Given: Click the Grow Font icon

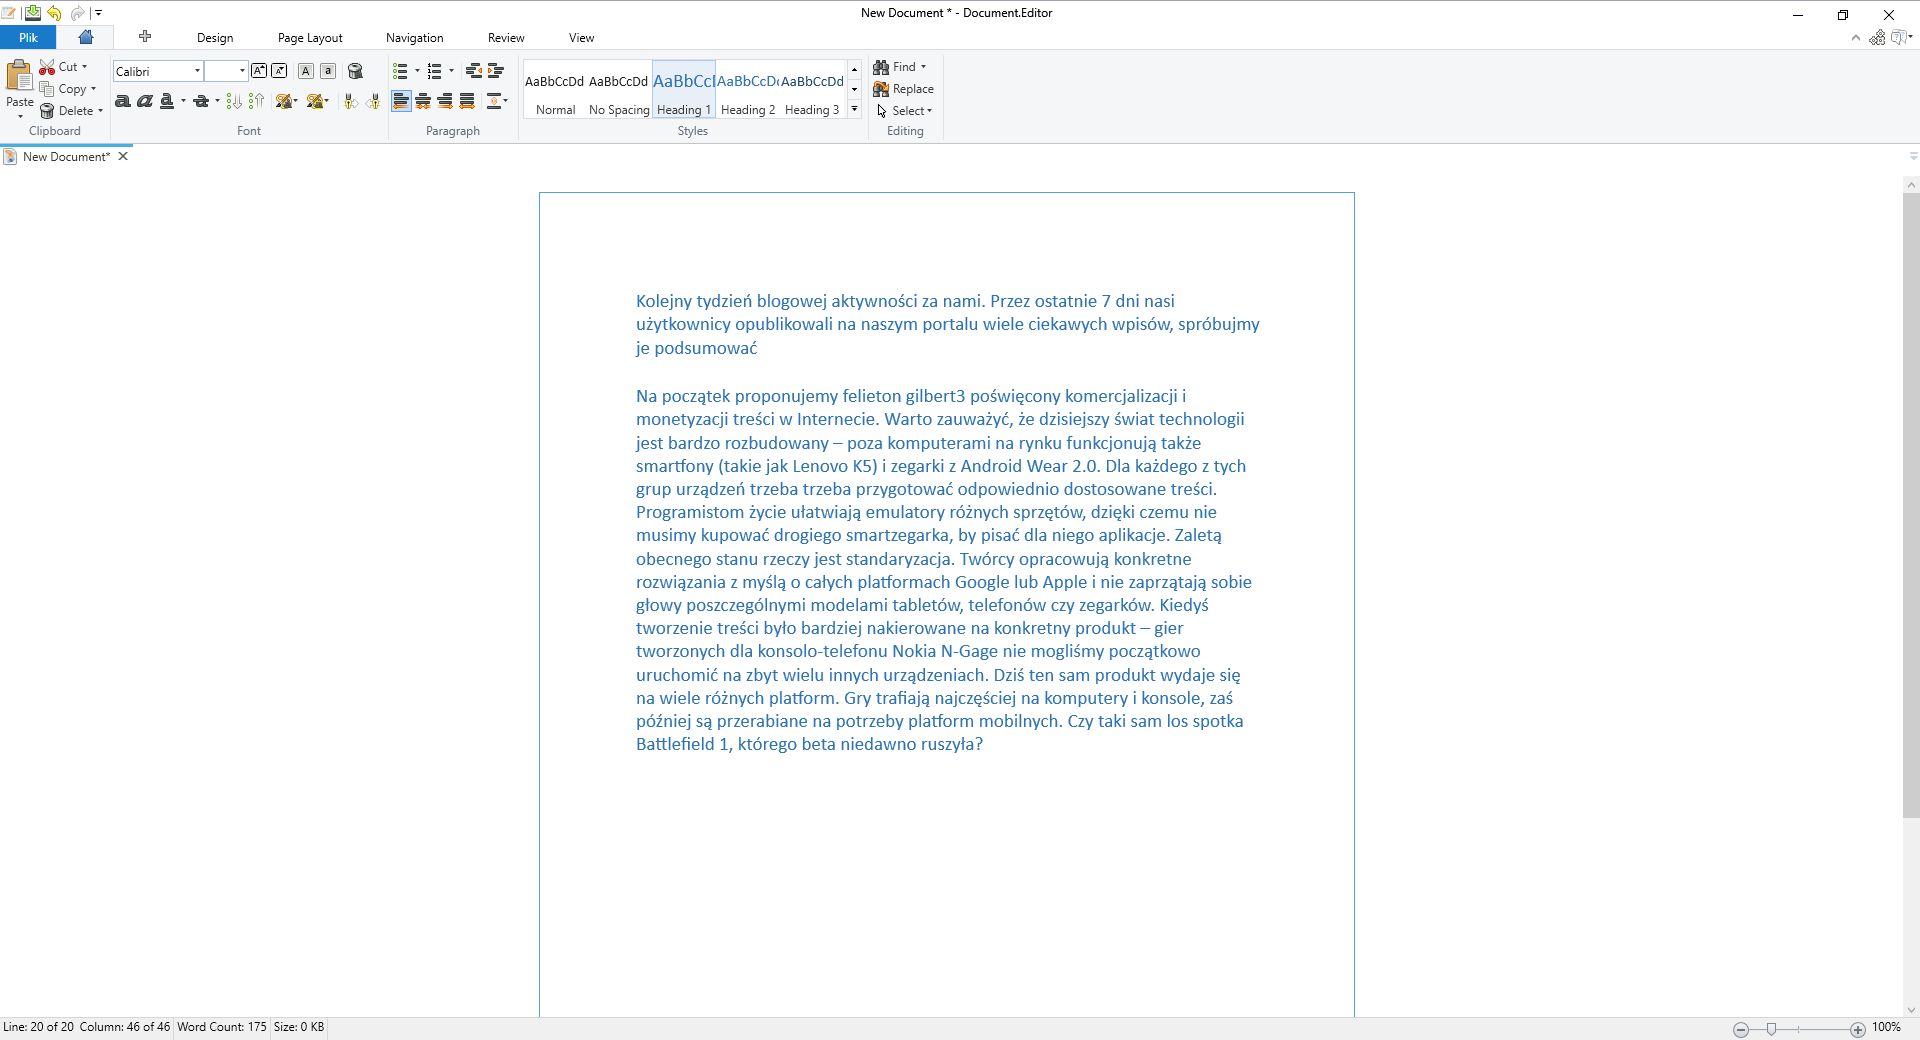Looking at the screenshot, I should tap(258, 71).
